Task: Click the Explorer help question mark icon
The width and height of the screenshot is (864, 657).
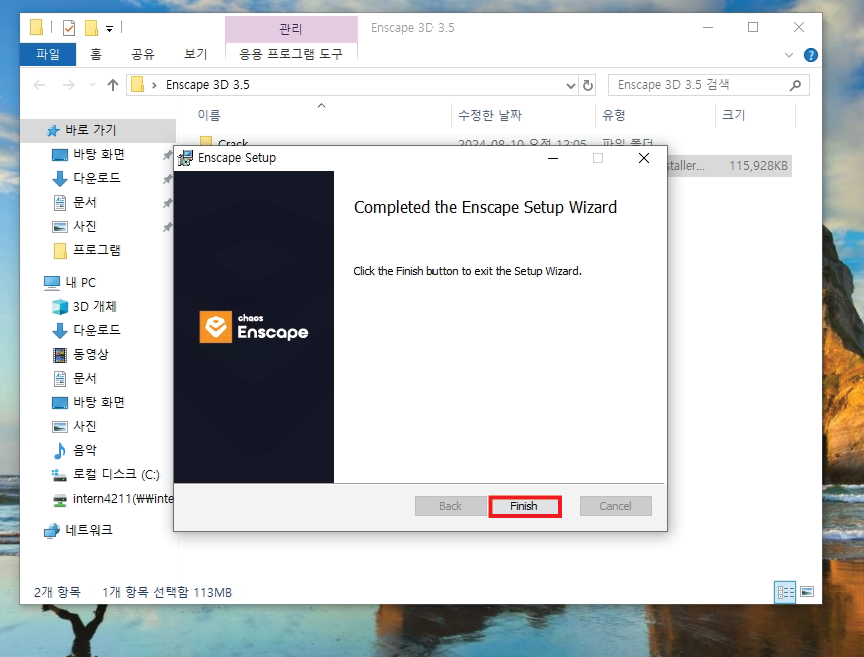Action: coord(811,55)
